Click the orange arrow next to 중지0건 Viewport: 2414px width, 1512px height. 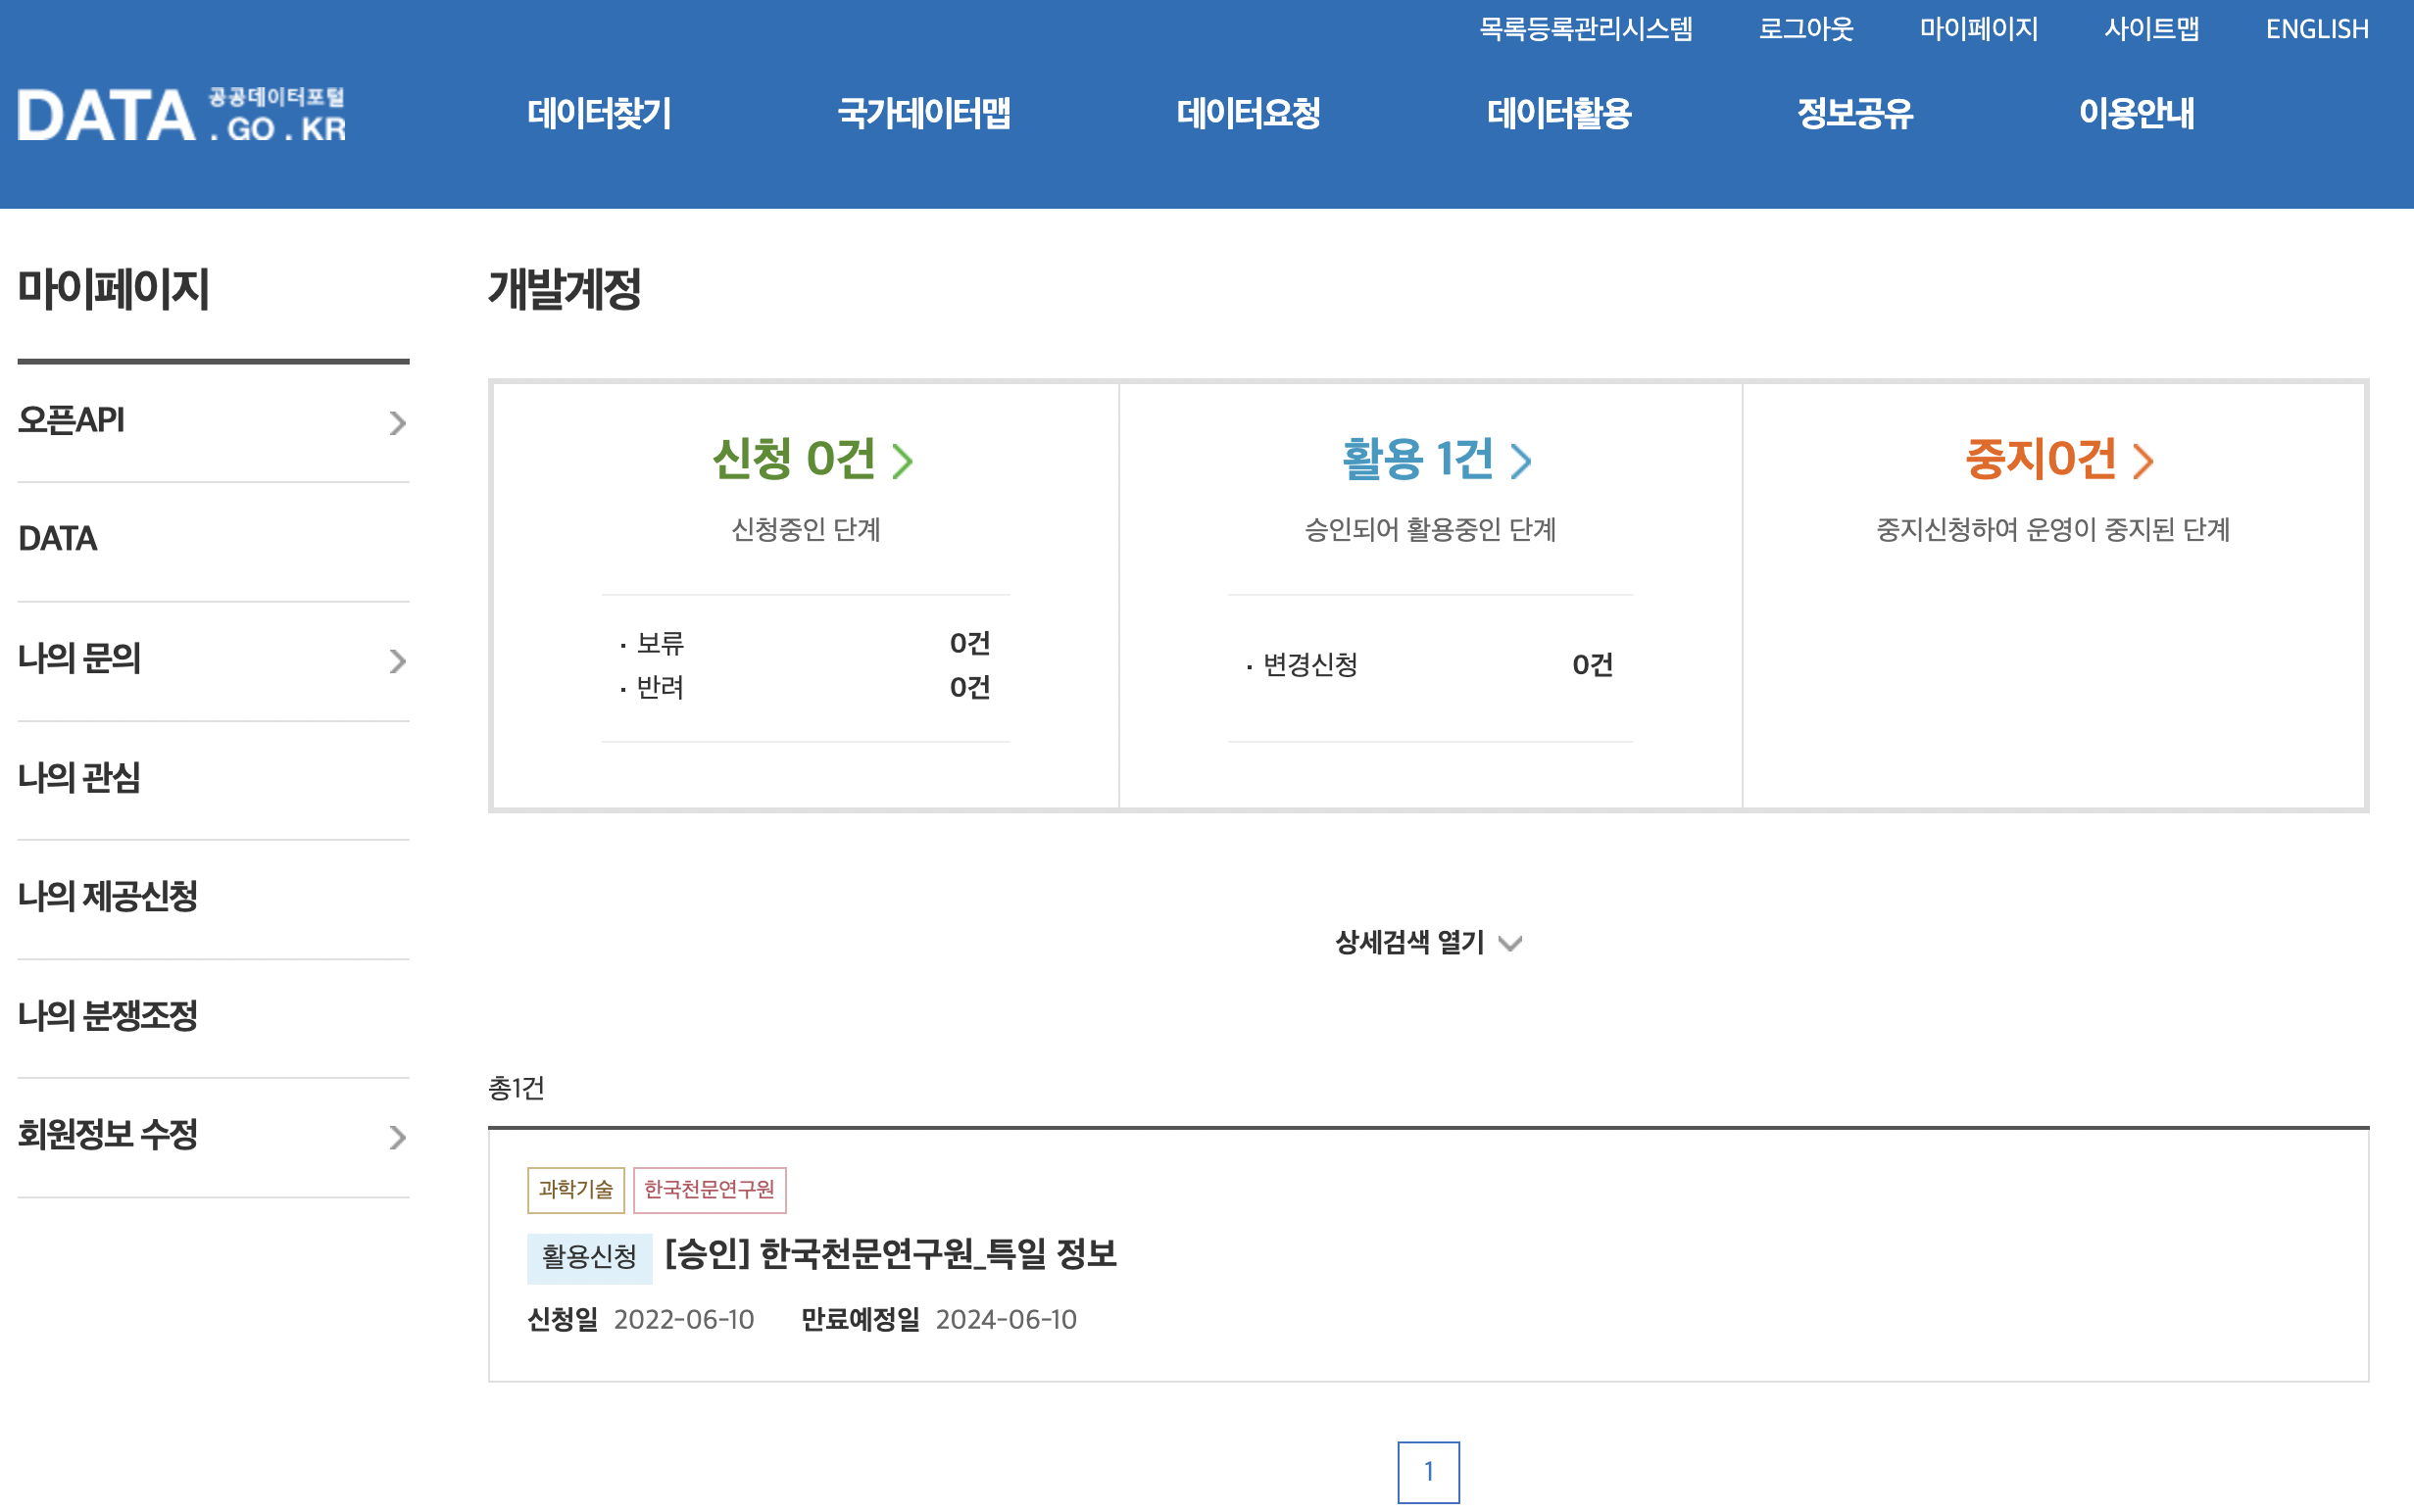point(2142,461)
